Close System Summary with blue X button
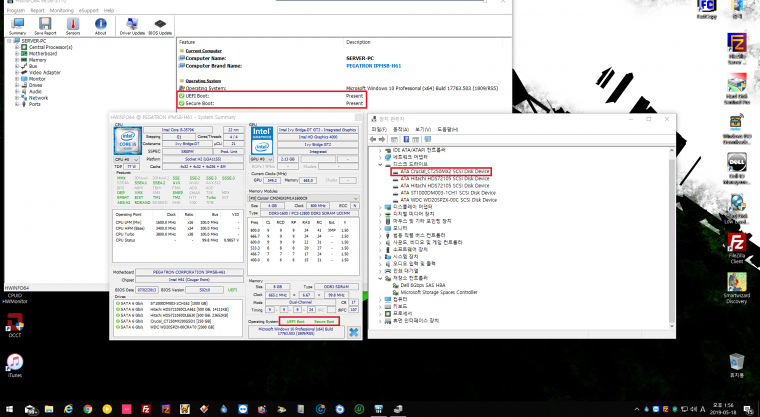 coord(354,332)
